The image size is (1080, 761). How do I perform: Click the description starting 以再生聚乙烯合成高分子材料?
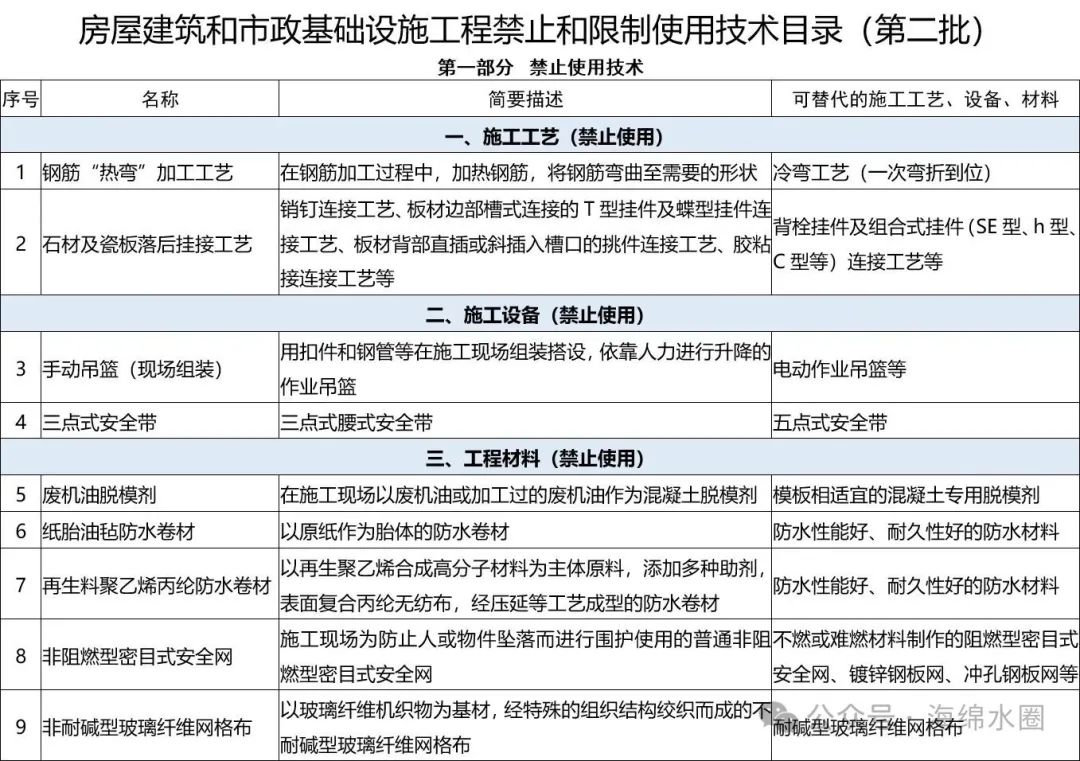coord(525,585)
